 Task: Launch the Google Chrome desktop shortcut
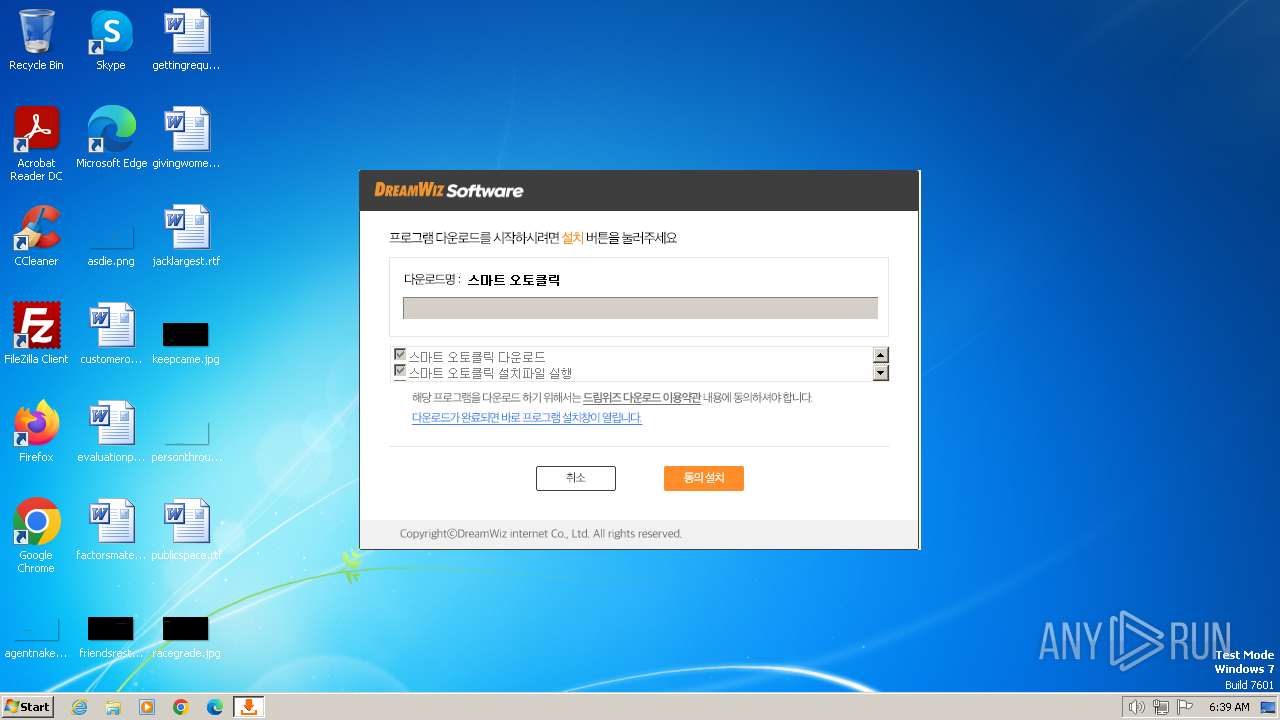click(36, 536)
